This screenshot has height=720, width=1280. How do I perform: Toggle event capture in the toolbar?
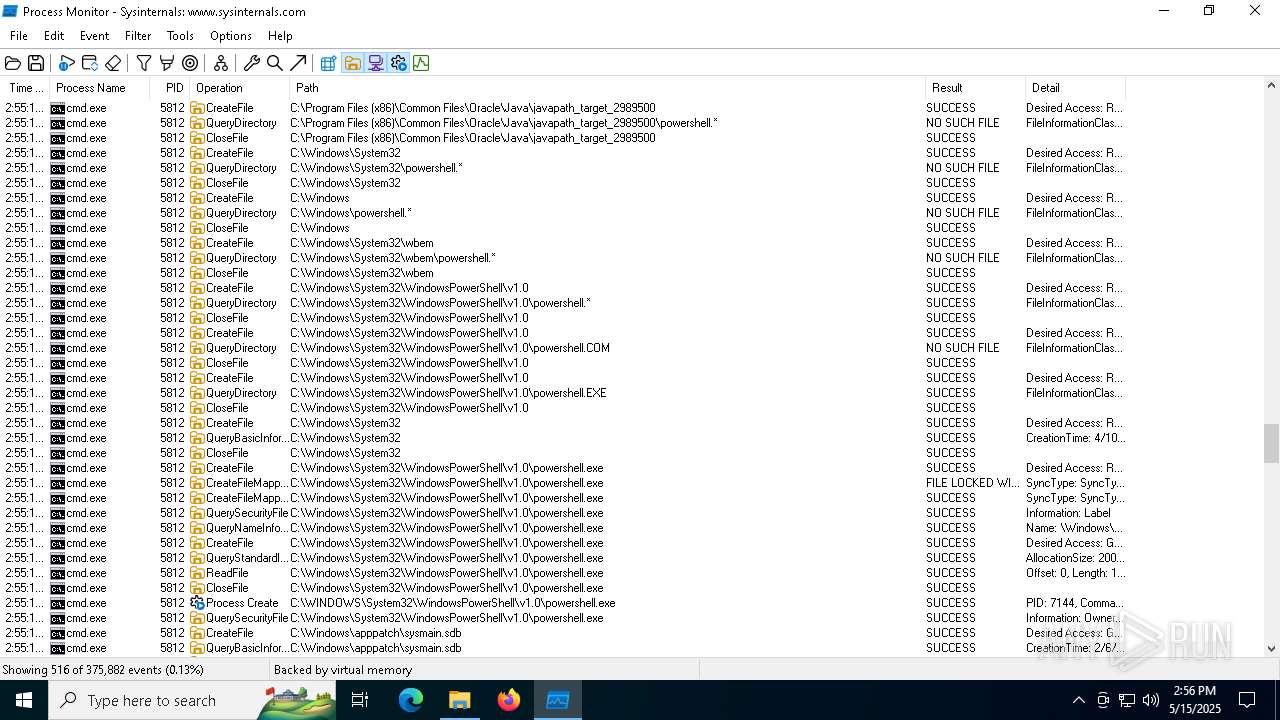[x=66, y=63]
